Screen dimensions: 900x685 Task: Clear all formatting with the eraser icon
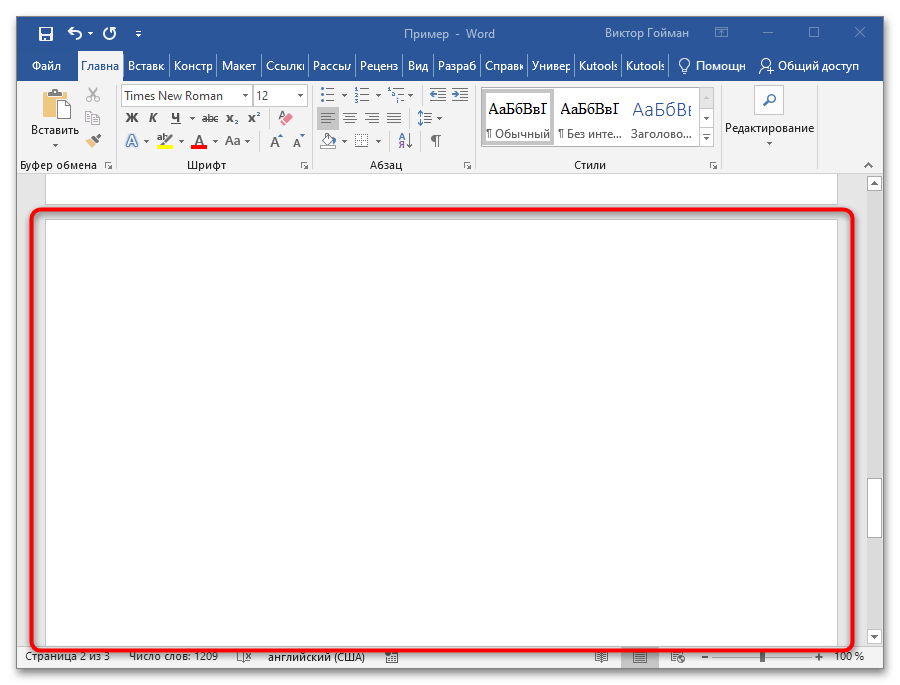(x=285, y=118)
